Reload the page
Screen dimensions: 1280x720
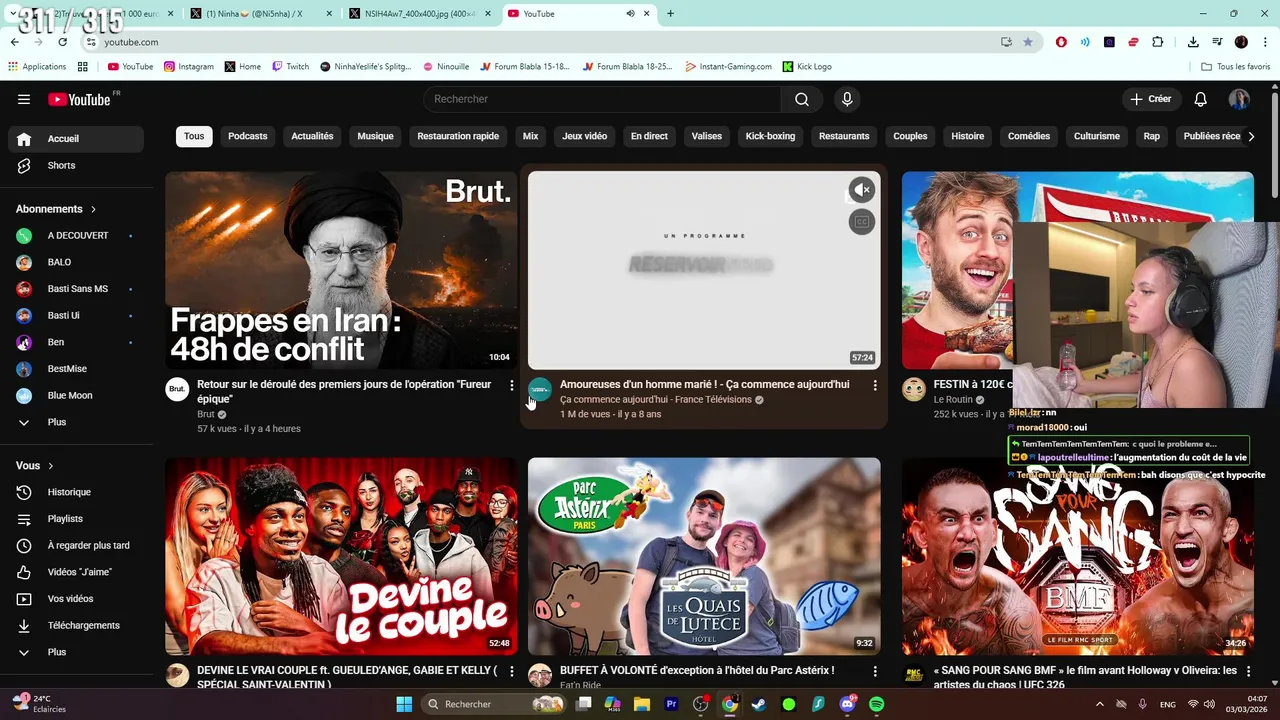click(62, 42)
